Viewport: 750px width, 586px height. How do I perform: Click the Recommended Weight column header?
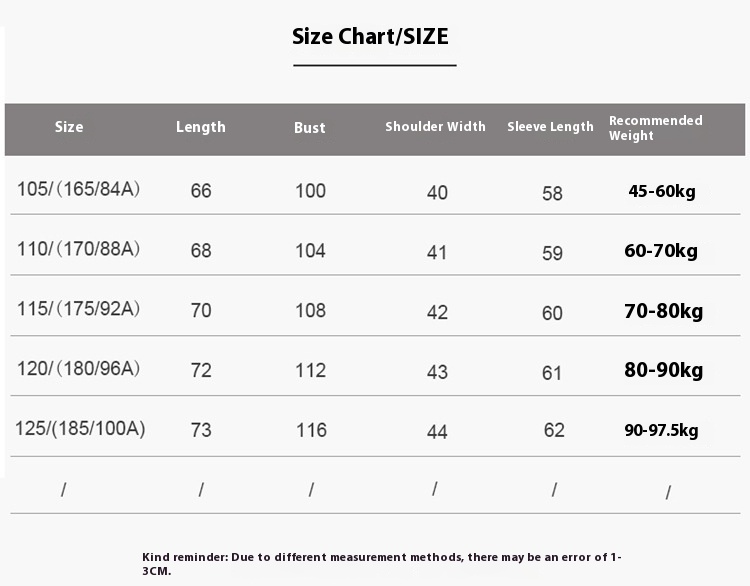(x=656, y=128)
